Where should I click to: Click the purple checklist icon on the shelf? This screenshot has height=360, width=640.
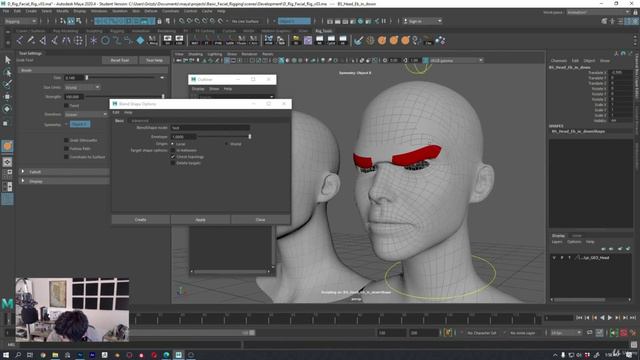[307, 40]
